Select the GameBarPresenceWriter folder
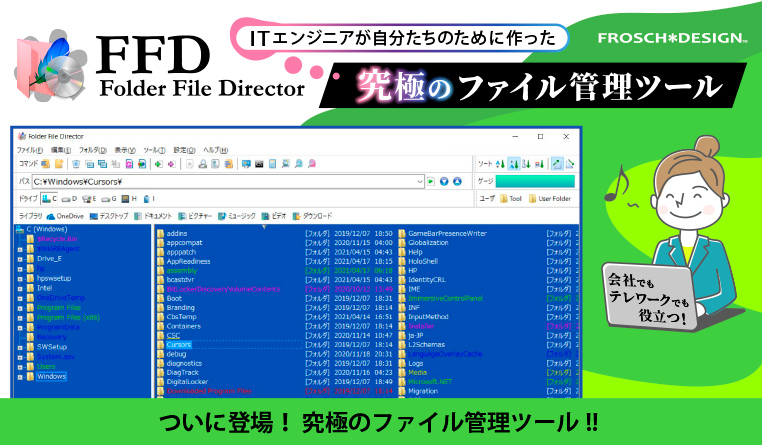Screen dimensions: 762x445 pyautogui.click(x=447, y=234)
